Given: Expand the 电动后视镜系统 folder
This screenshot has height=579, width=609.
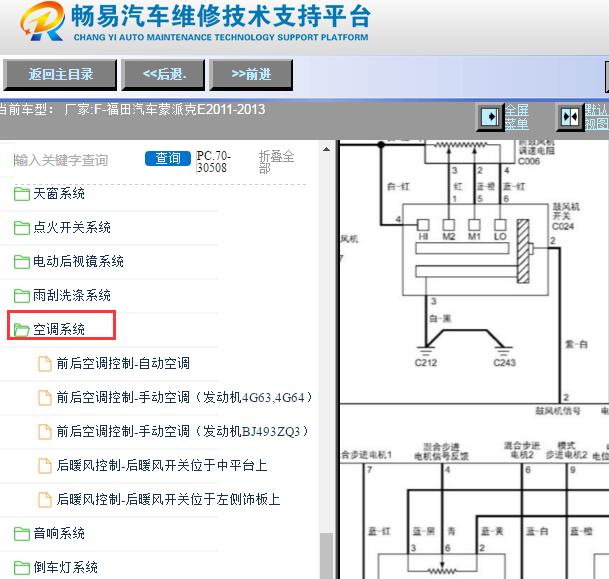Looking at the screenshot, I should pyautogui.click(x=78, y=261).
